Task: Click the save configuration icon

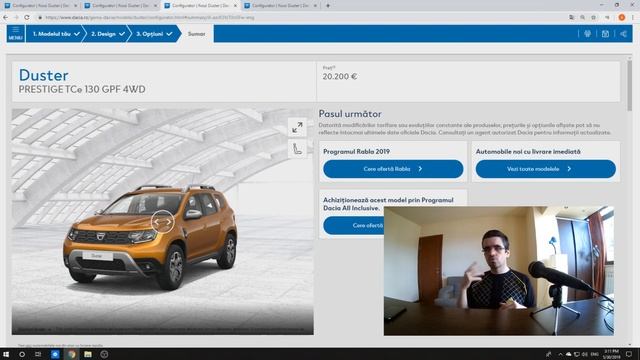Action: [605, 34]
